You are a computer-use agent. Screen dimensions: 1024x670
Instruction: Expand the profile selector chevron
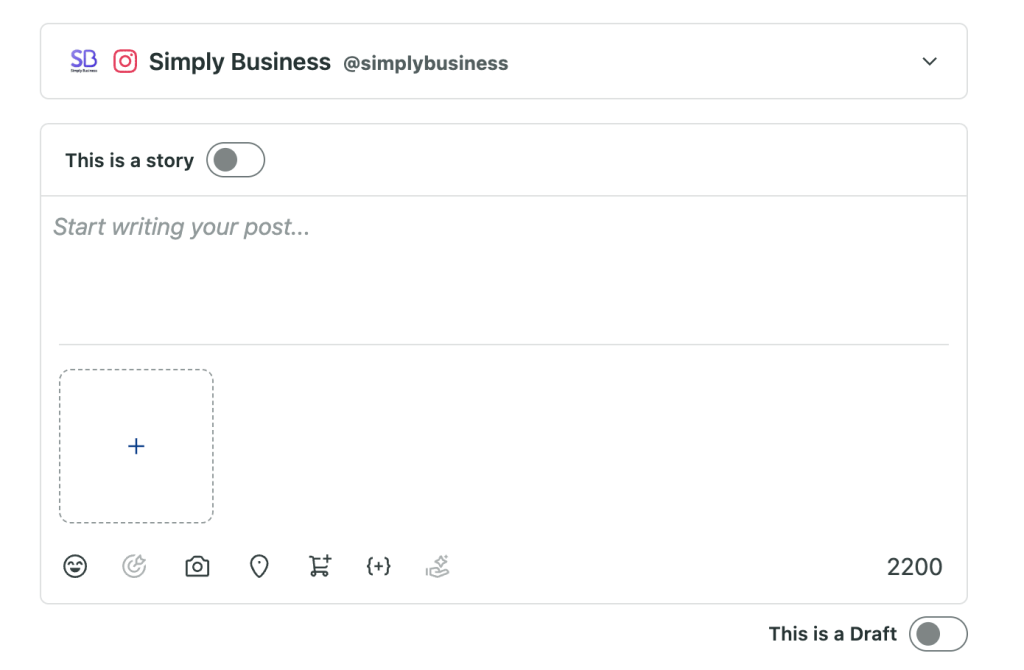click(929, 61)
